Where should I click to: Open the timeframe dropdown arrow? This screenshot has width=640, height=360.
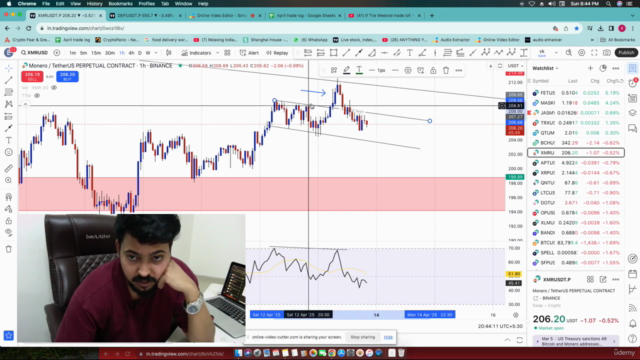point(156,53)
